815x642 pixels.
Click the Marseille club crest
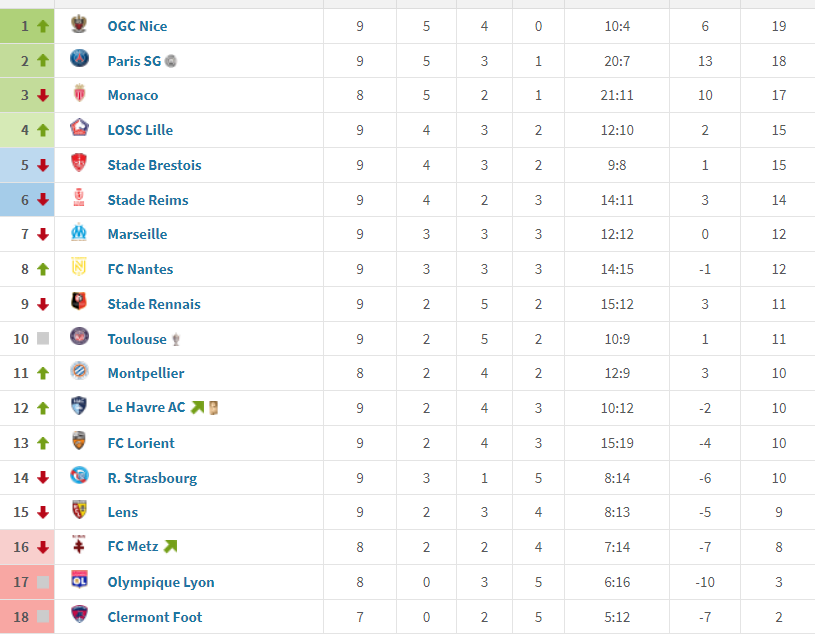tap(79, 234)
